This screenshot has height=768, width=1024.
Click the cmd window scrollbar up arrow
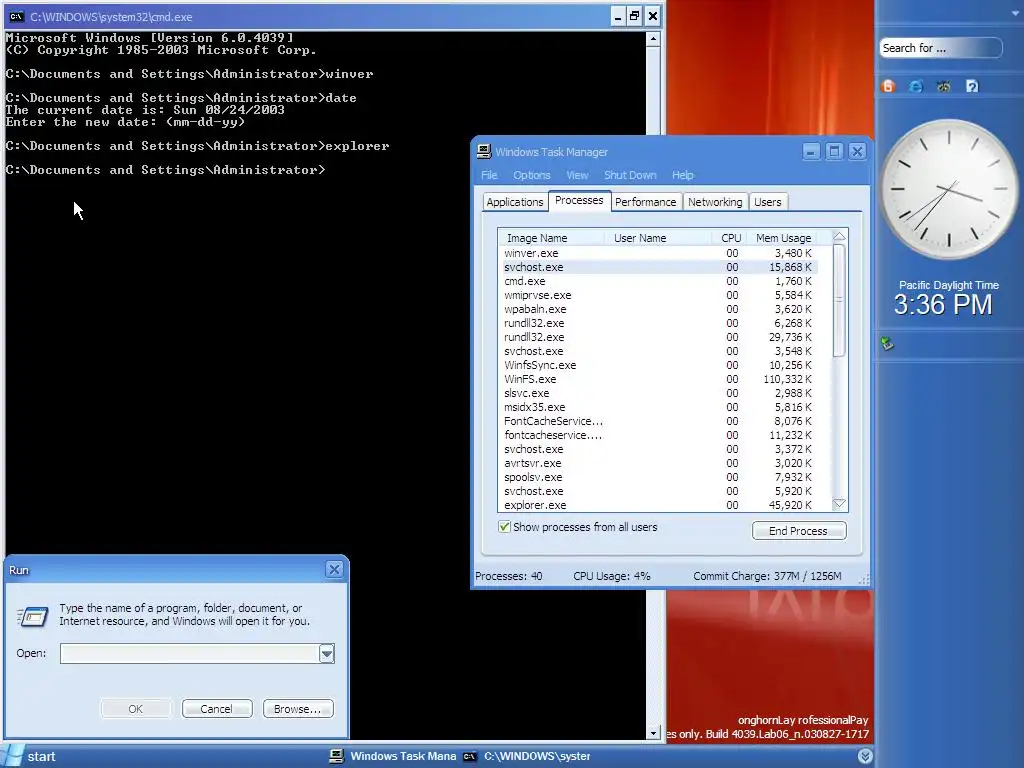click(x=653, y=39)
